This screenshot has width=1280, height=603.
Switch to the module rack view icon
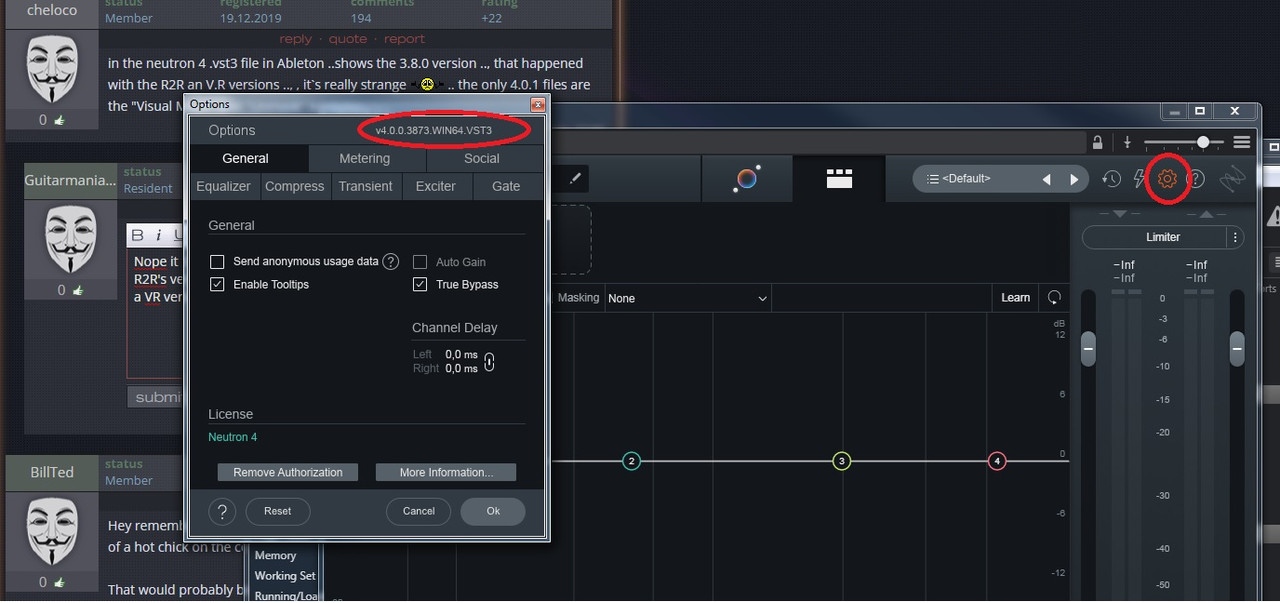[839, 179]
